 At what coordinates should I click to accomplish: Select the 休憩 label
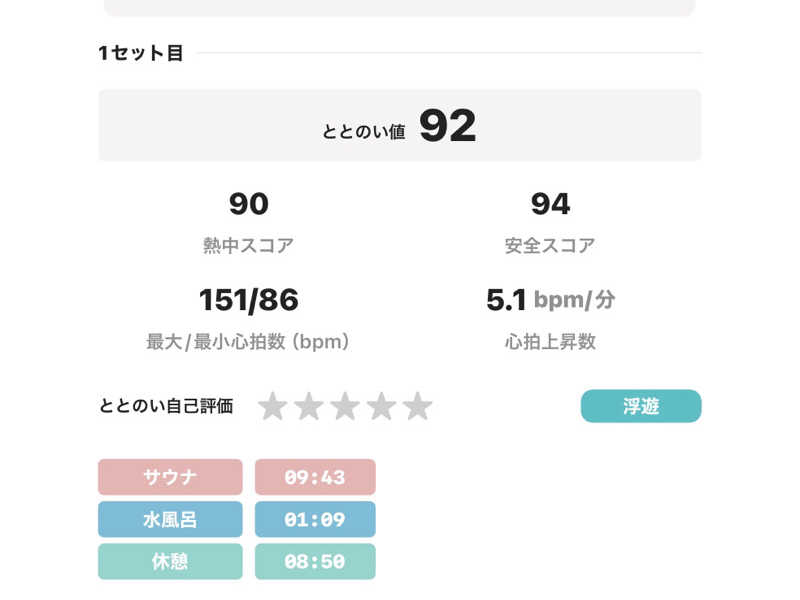pyautogui.click(x=170, y=562)
